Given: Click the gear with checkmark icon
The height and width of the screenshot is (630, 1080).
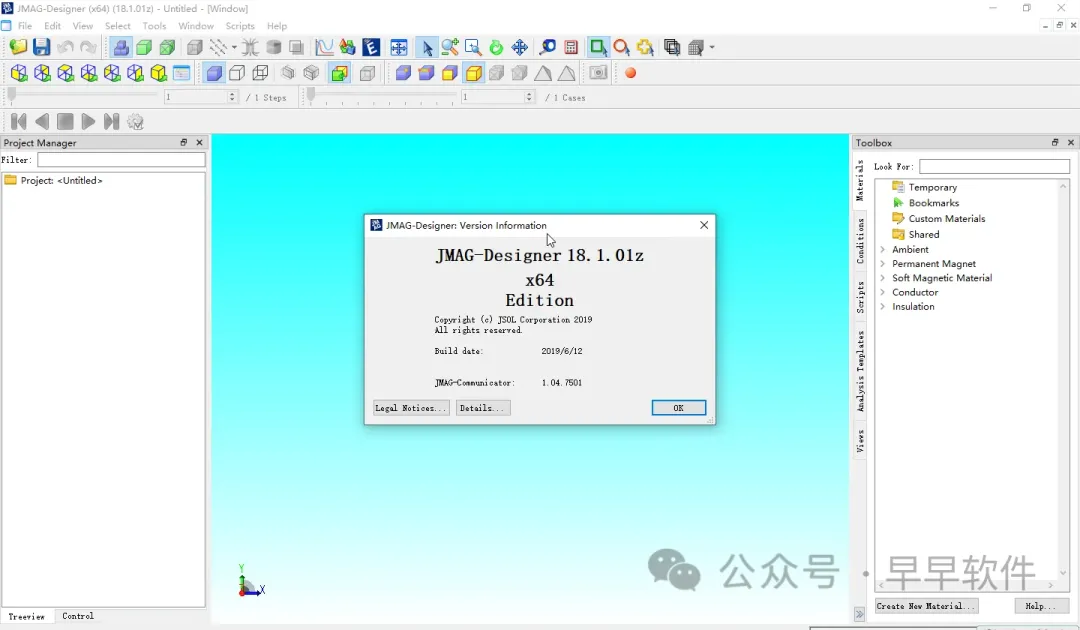Looking at the screenshot, I should coord(136,122).
